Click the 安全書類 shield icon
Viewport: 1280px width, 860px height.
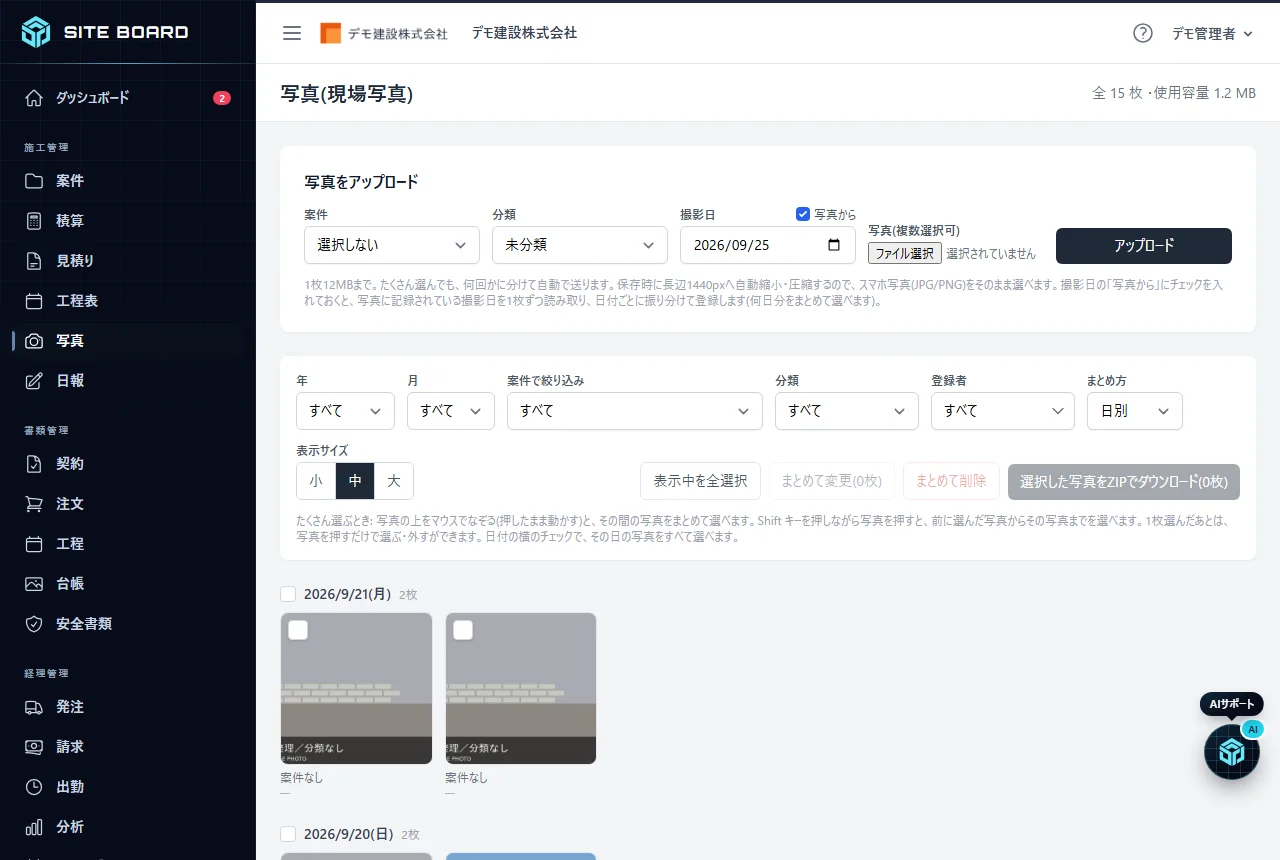[x=34, y=624]
